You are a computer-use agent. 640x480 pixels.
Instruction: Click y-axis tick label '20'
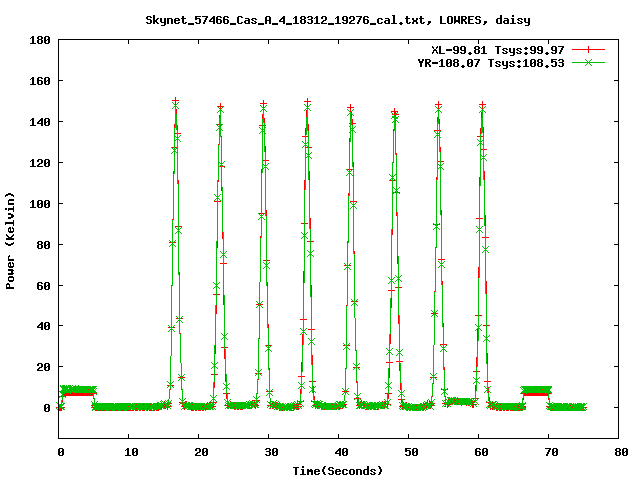click(x=43, y=367)
